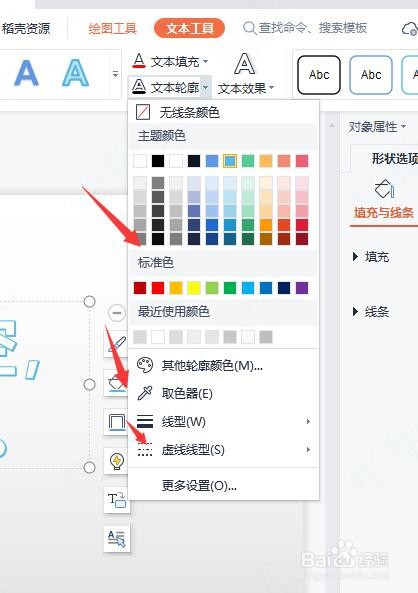The image size is (418, 593).
Task: Open the 虚线线型(S) dash type submenu
Action: coord(224,450)
